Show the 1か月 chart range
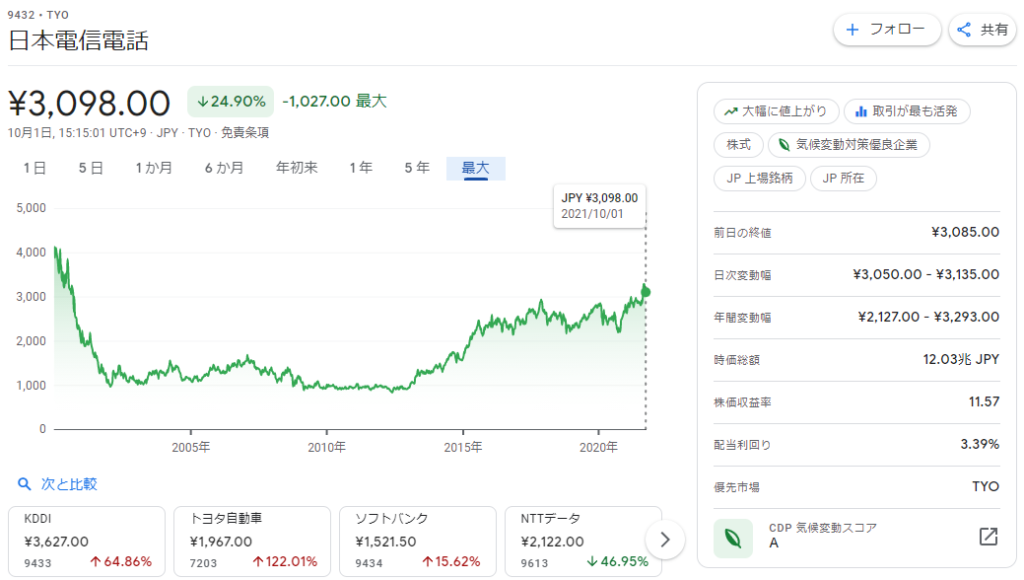 tap(154, 168)
